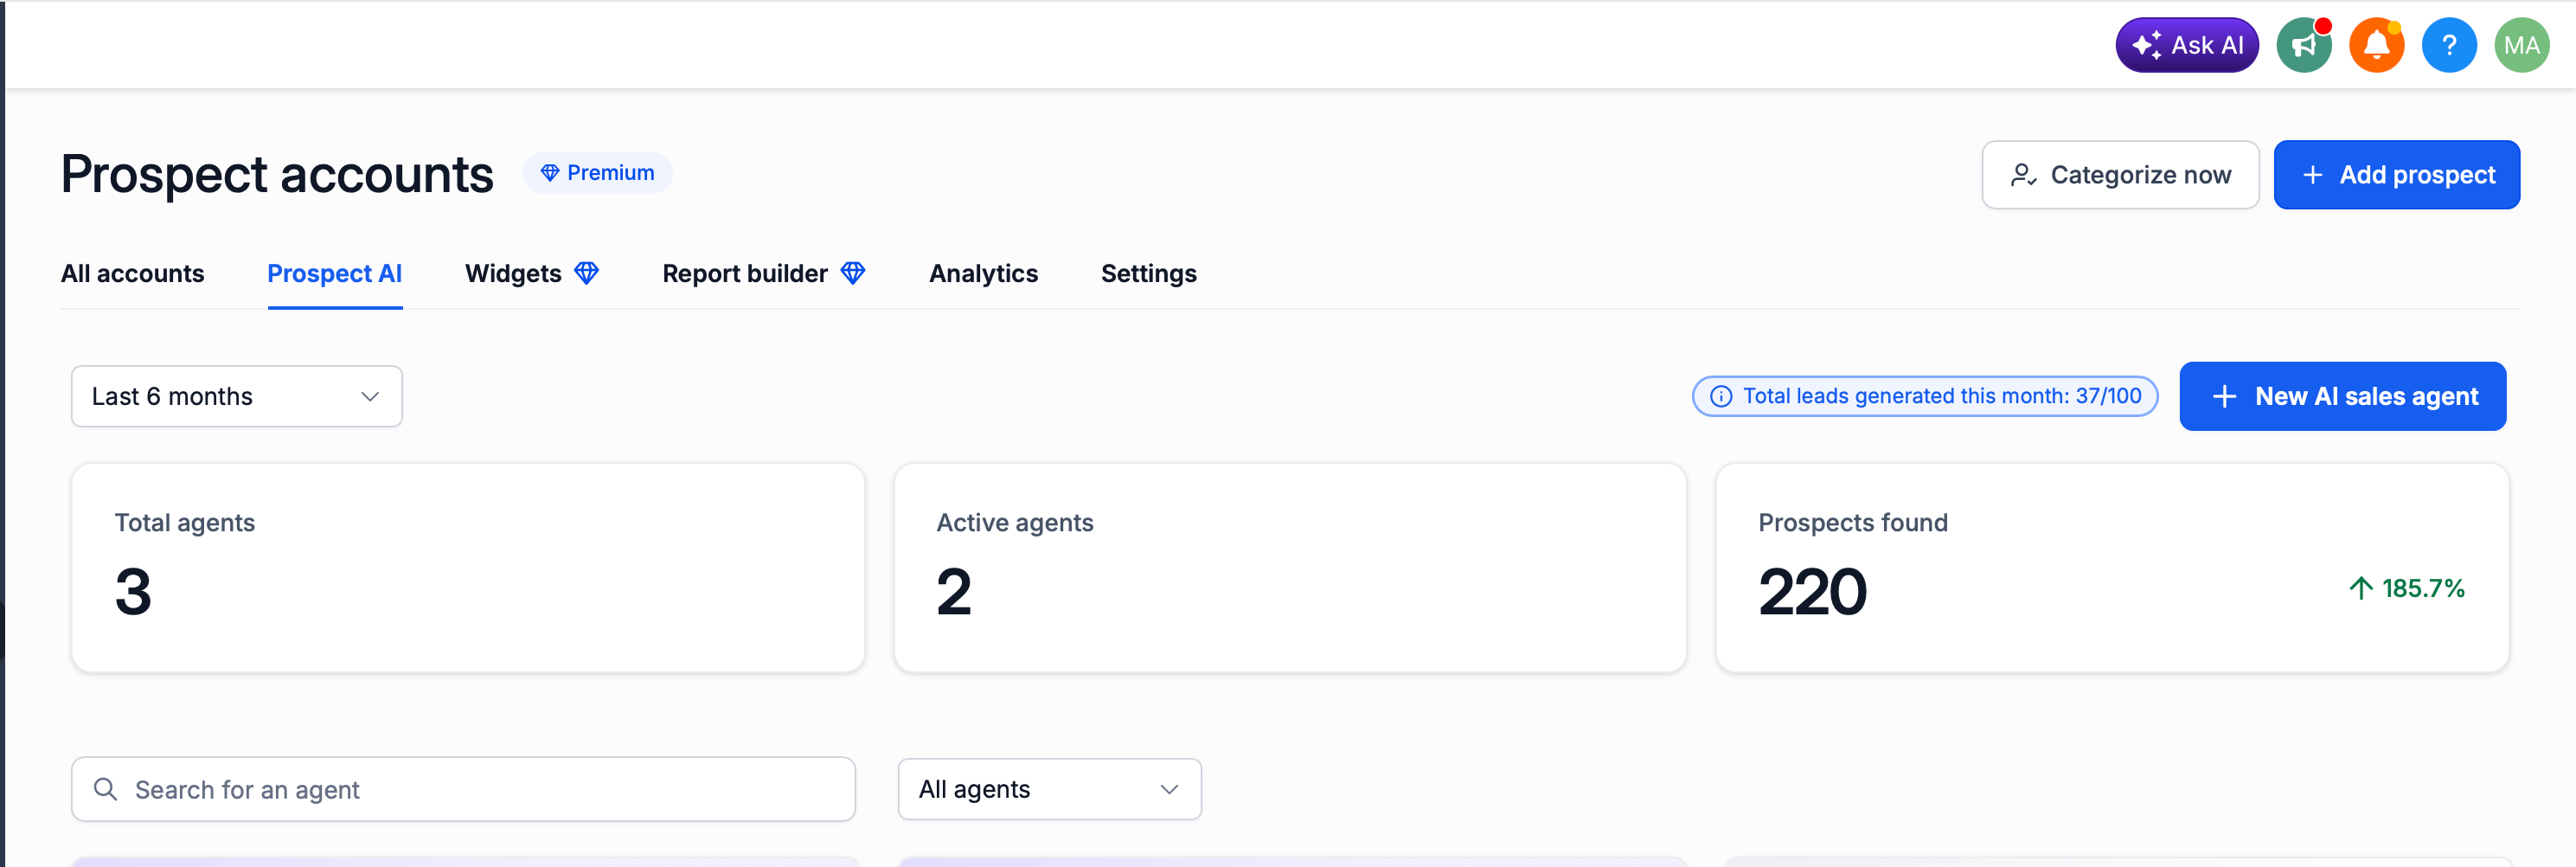The image size is (2576, 867).
Task: Click the chevron on the date range selector
Action: [x=370, y=397]
